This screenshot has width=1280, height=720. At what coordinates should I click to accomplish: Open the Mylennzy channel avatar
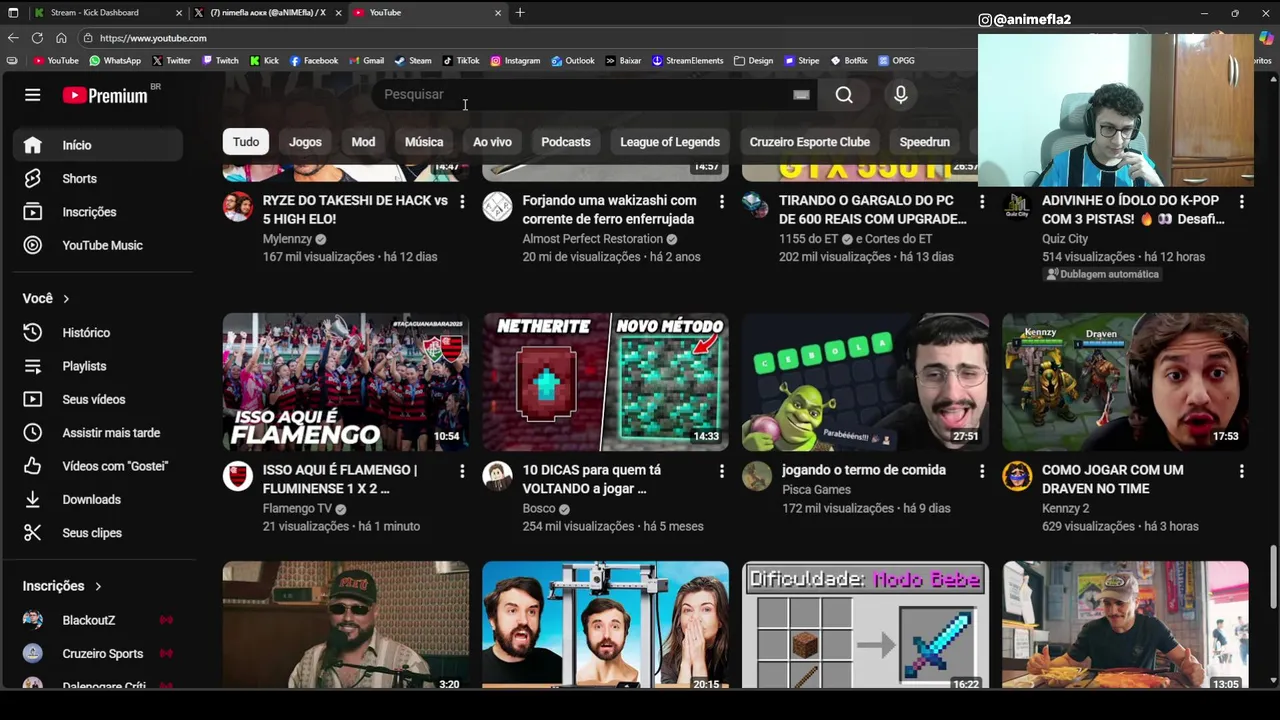pyautogui.click(x=237, y=206)
